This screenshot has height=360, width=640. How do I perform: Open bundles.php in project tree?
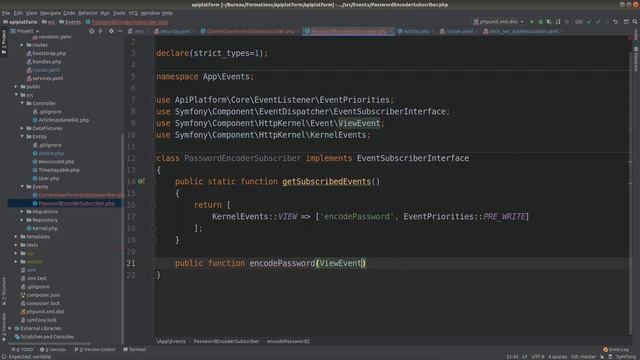(47, 62)
